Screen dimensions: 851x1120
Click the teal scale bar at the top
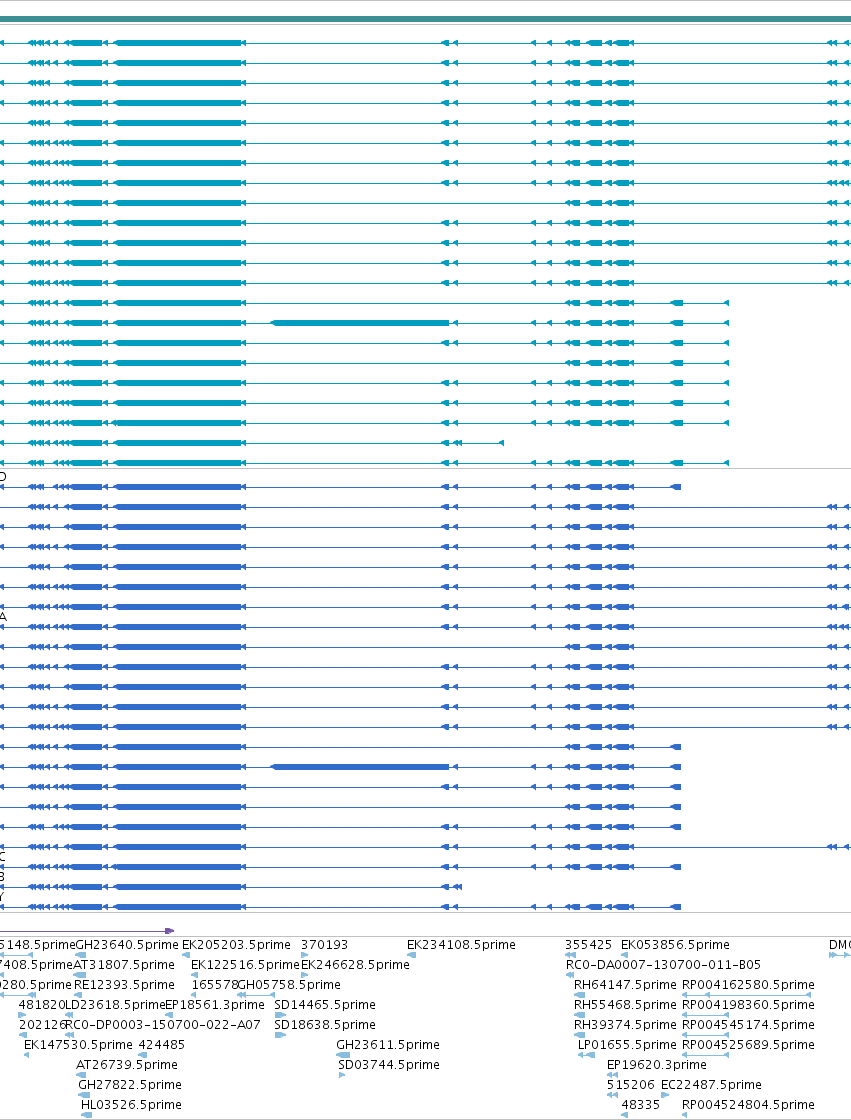(425, 19)
